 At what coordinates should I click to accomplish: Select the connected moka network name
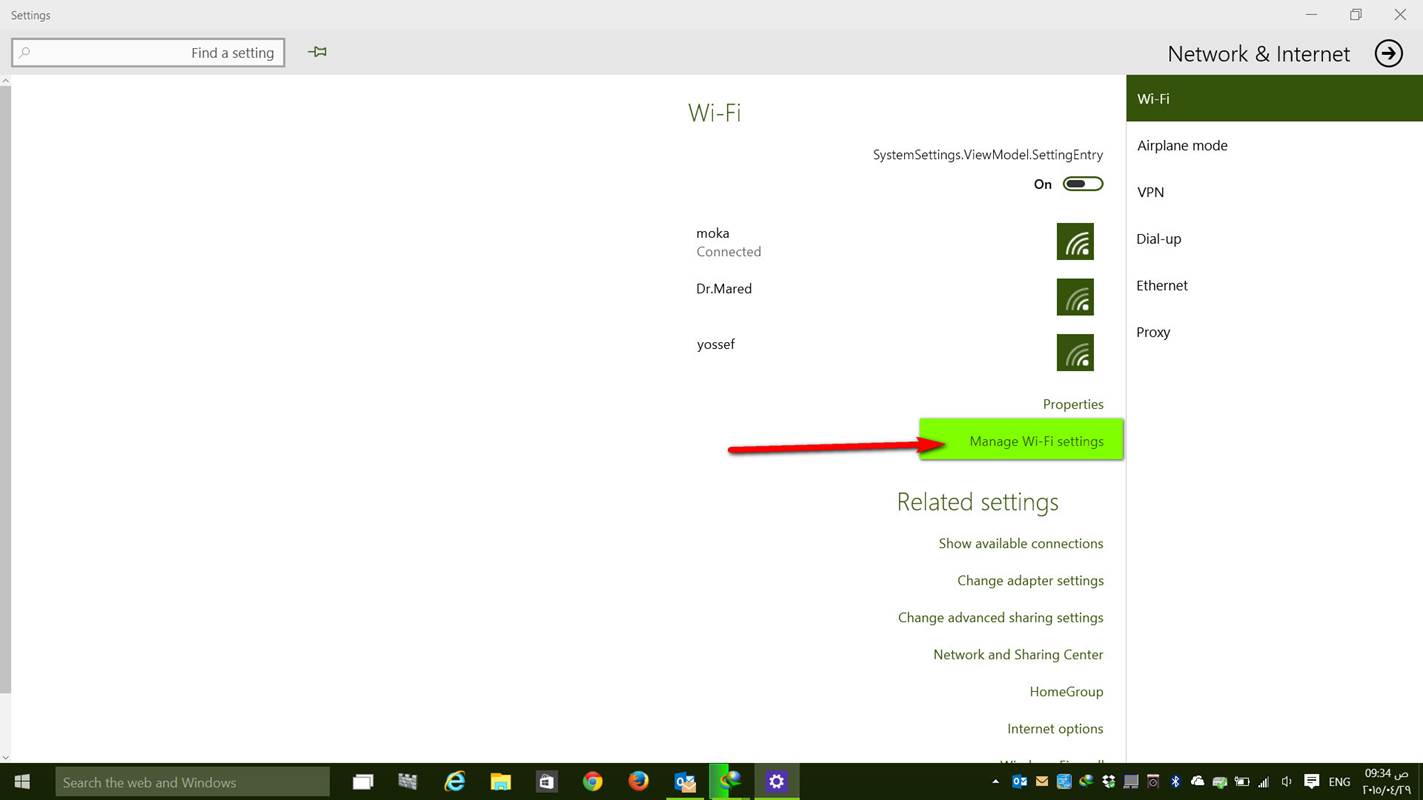click(x=713, y=233)
